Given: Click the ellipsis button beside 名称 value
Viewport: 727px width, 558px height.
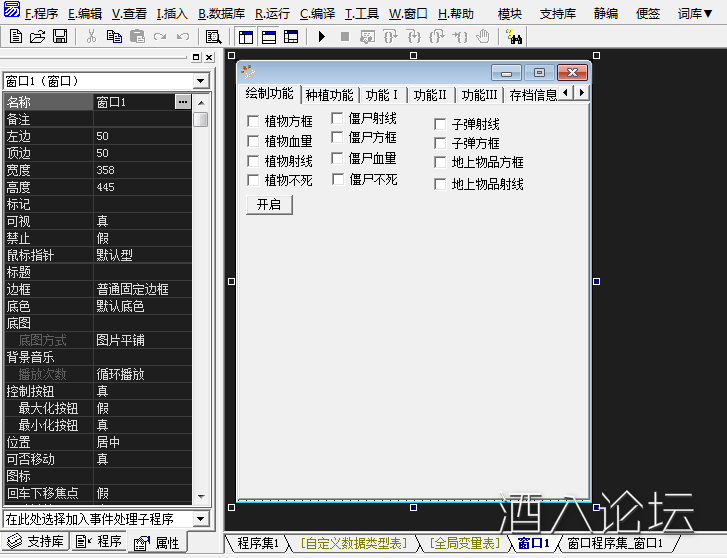Looking at the screenshot, I should pyautogui.click(x=182, y=102).
